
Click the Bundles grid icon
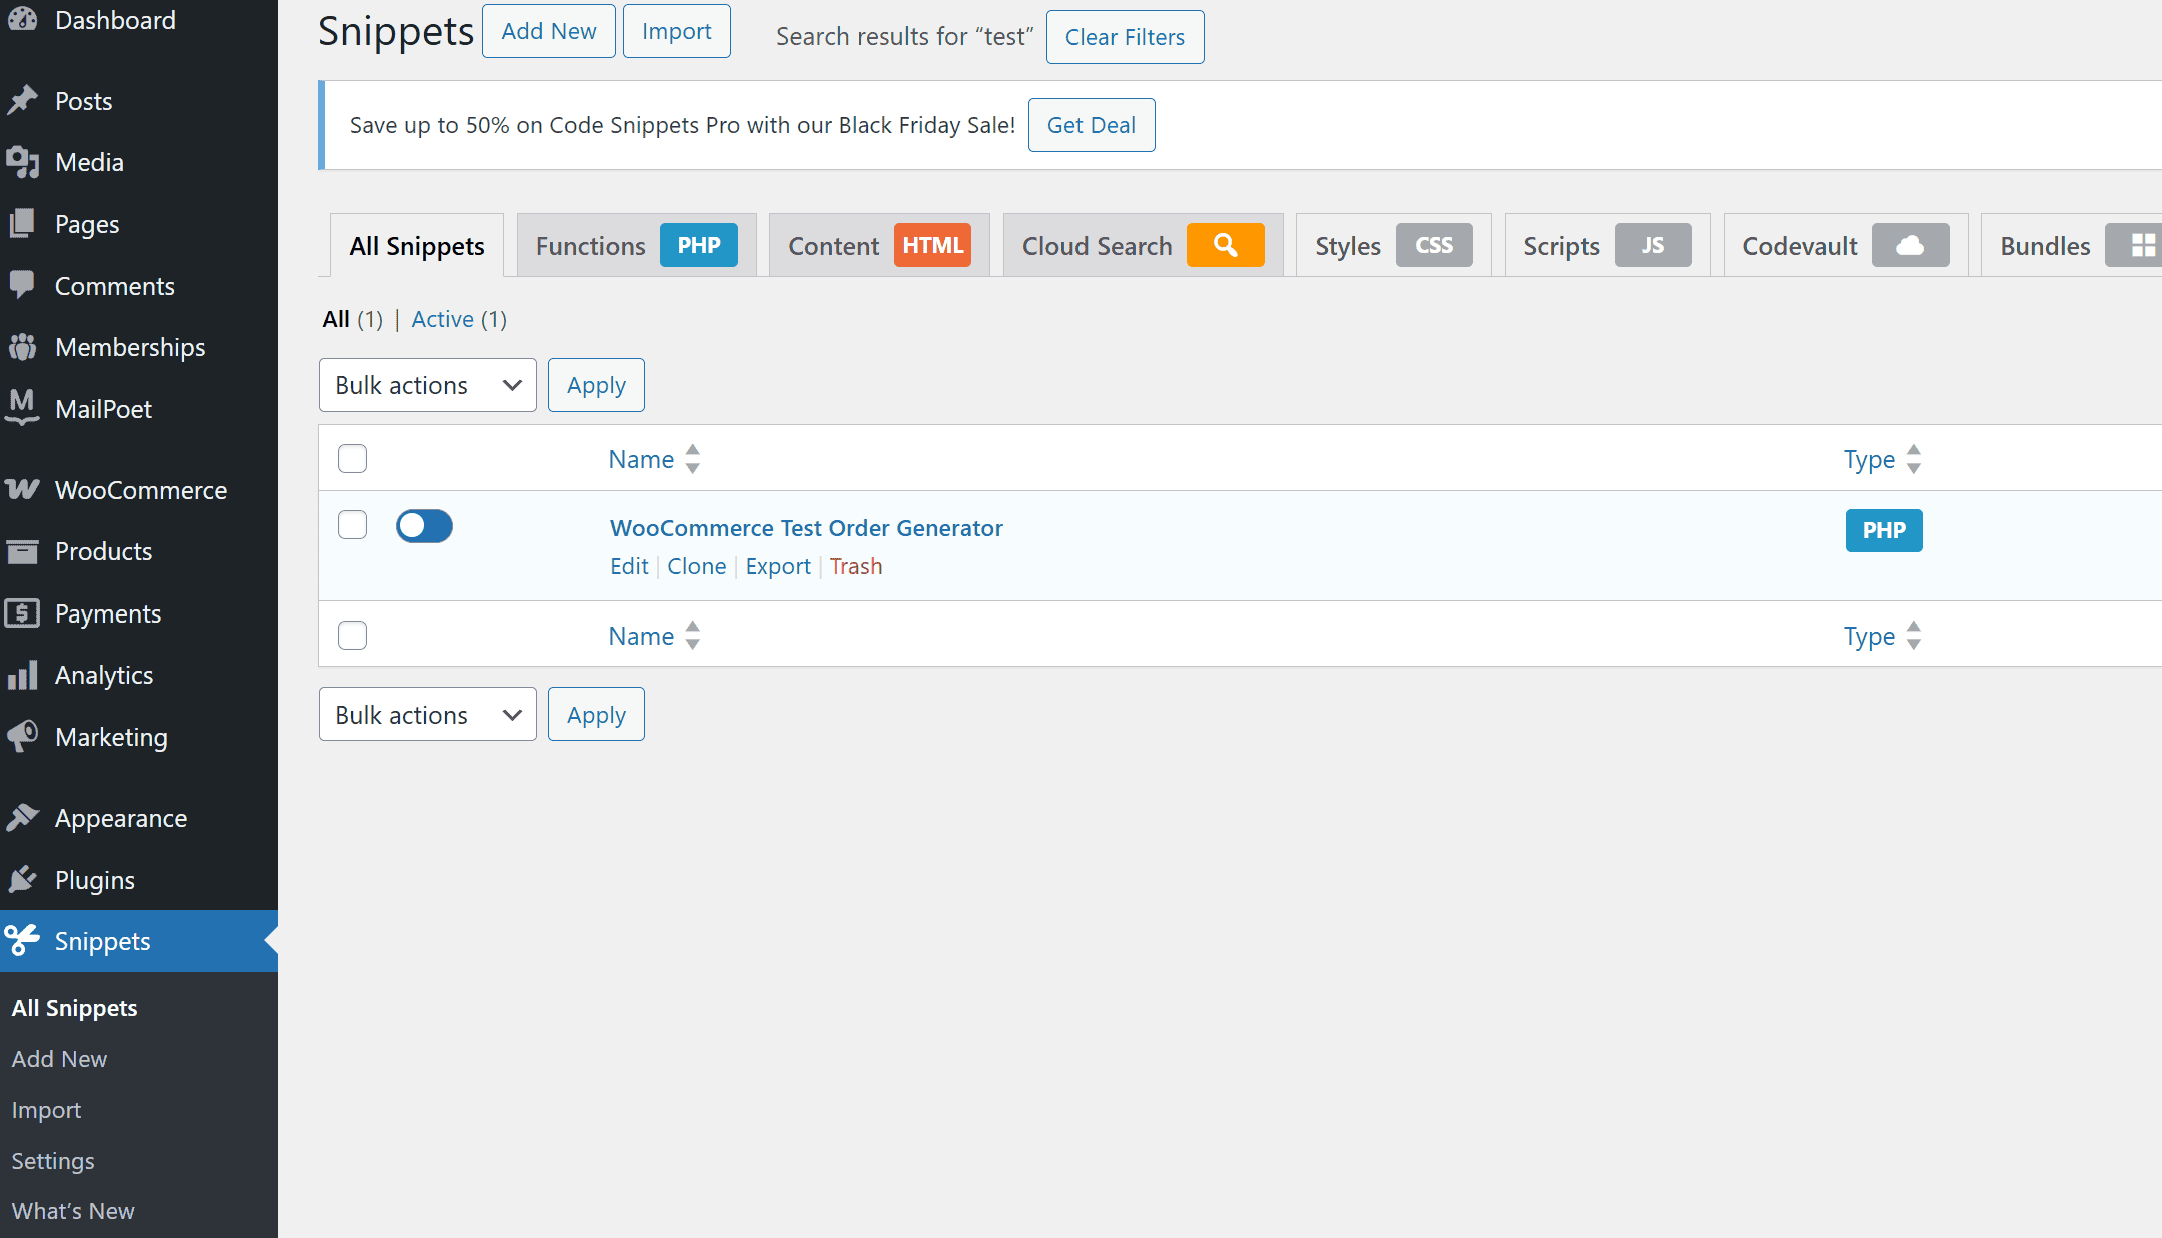(x=2135, y=245)
